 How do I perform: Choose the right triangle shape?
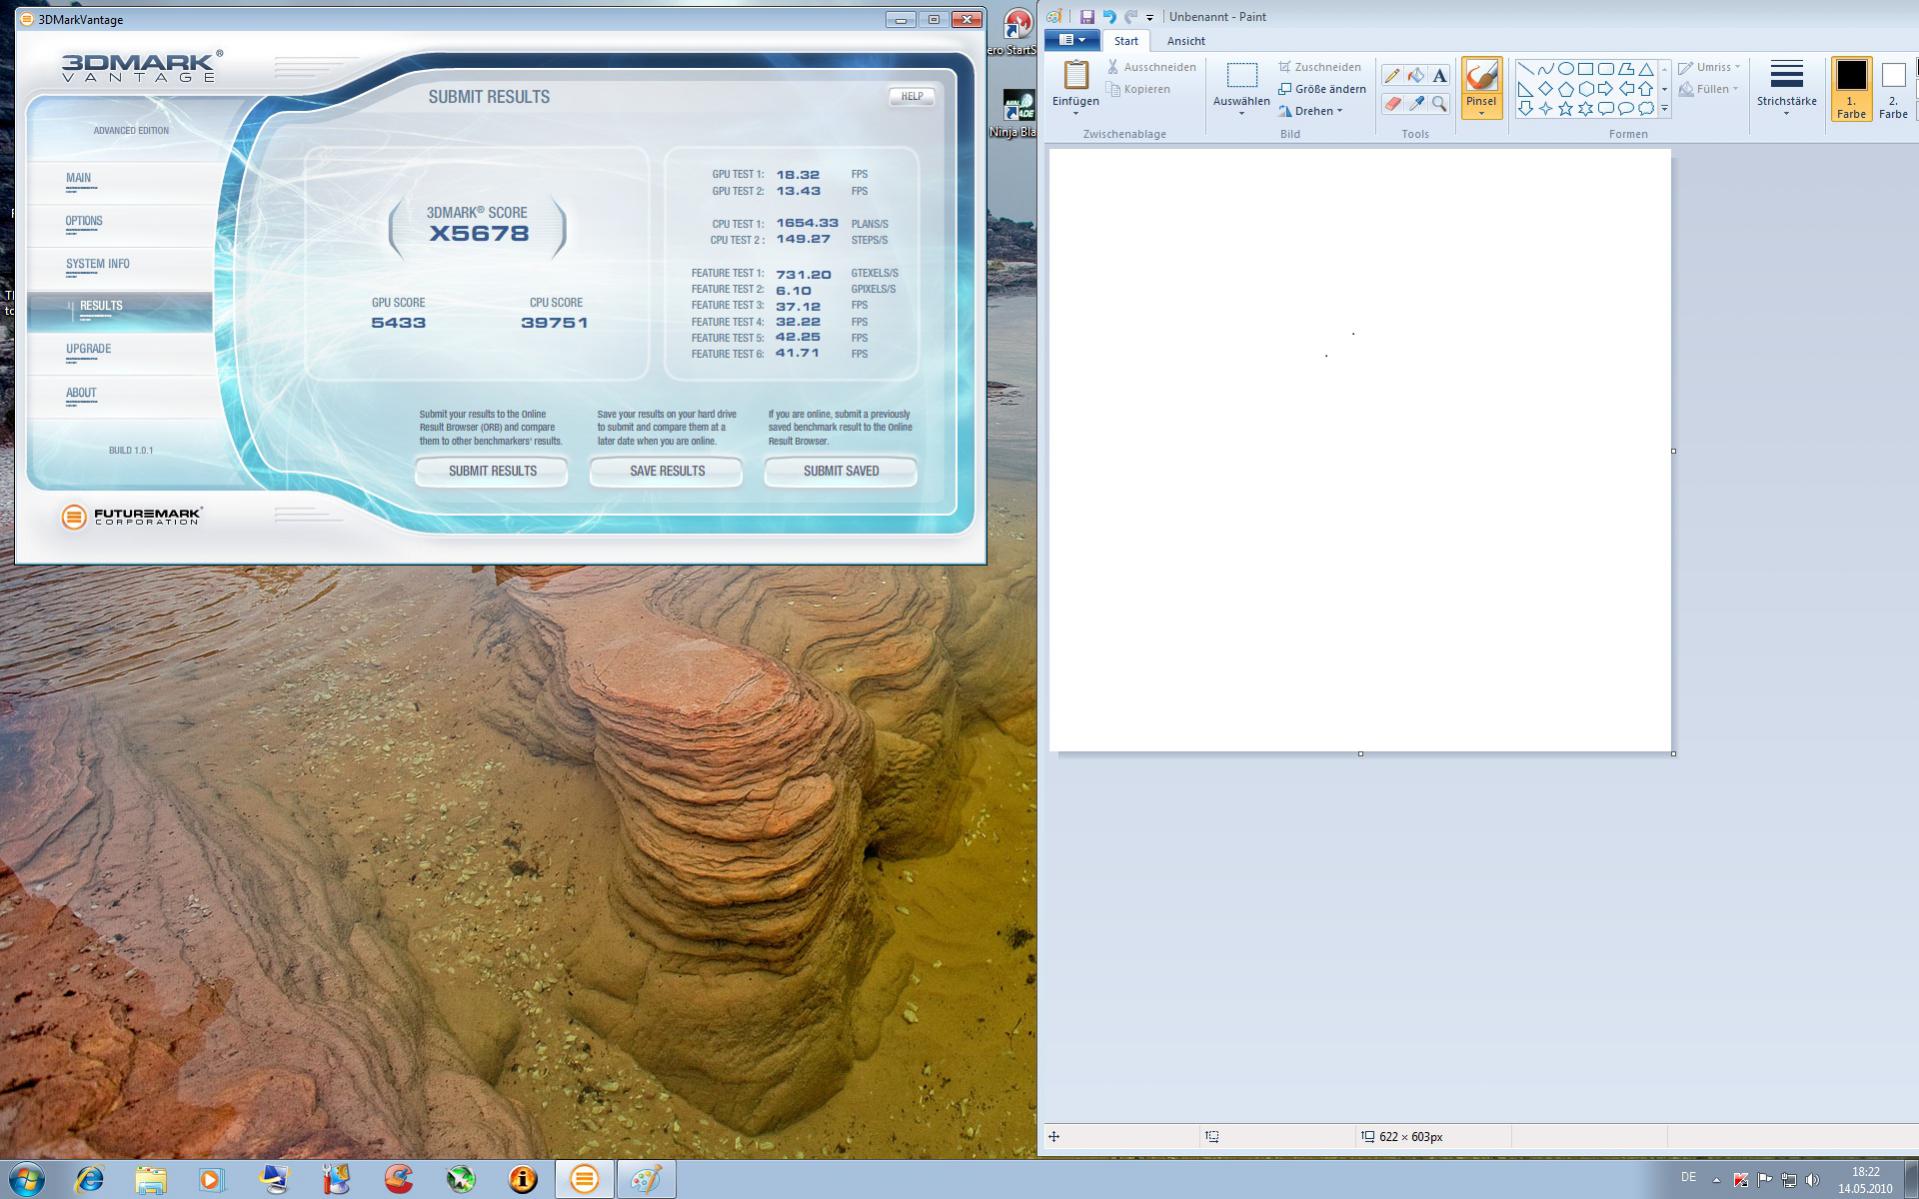click(1526, 89)
